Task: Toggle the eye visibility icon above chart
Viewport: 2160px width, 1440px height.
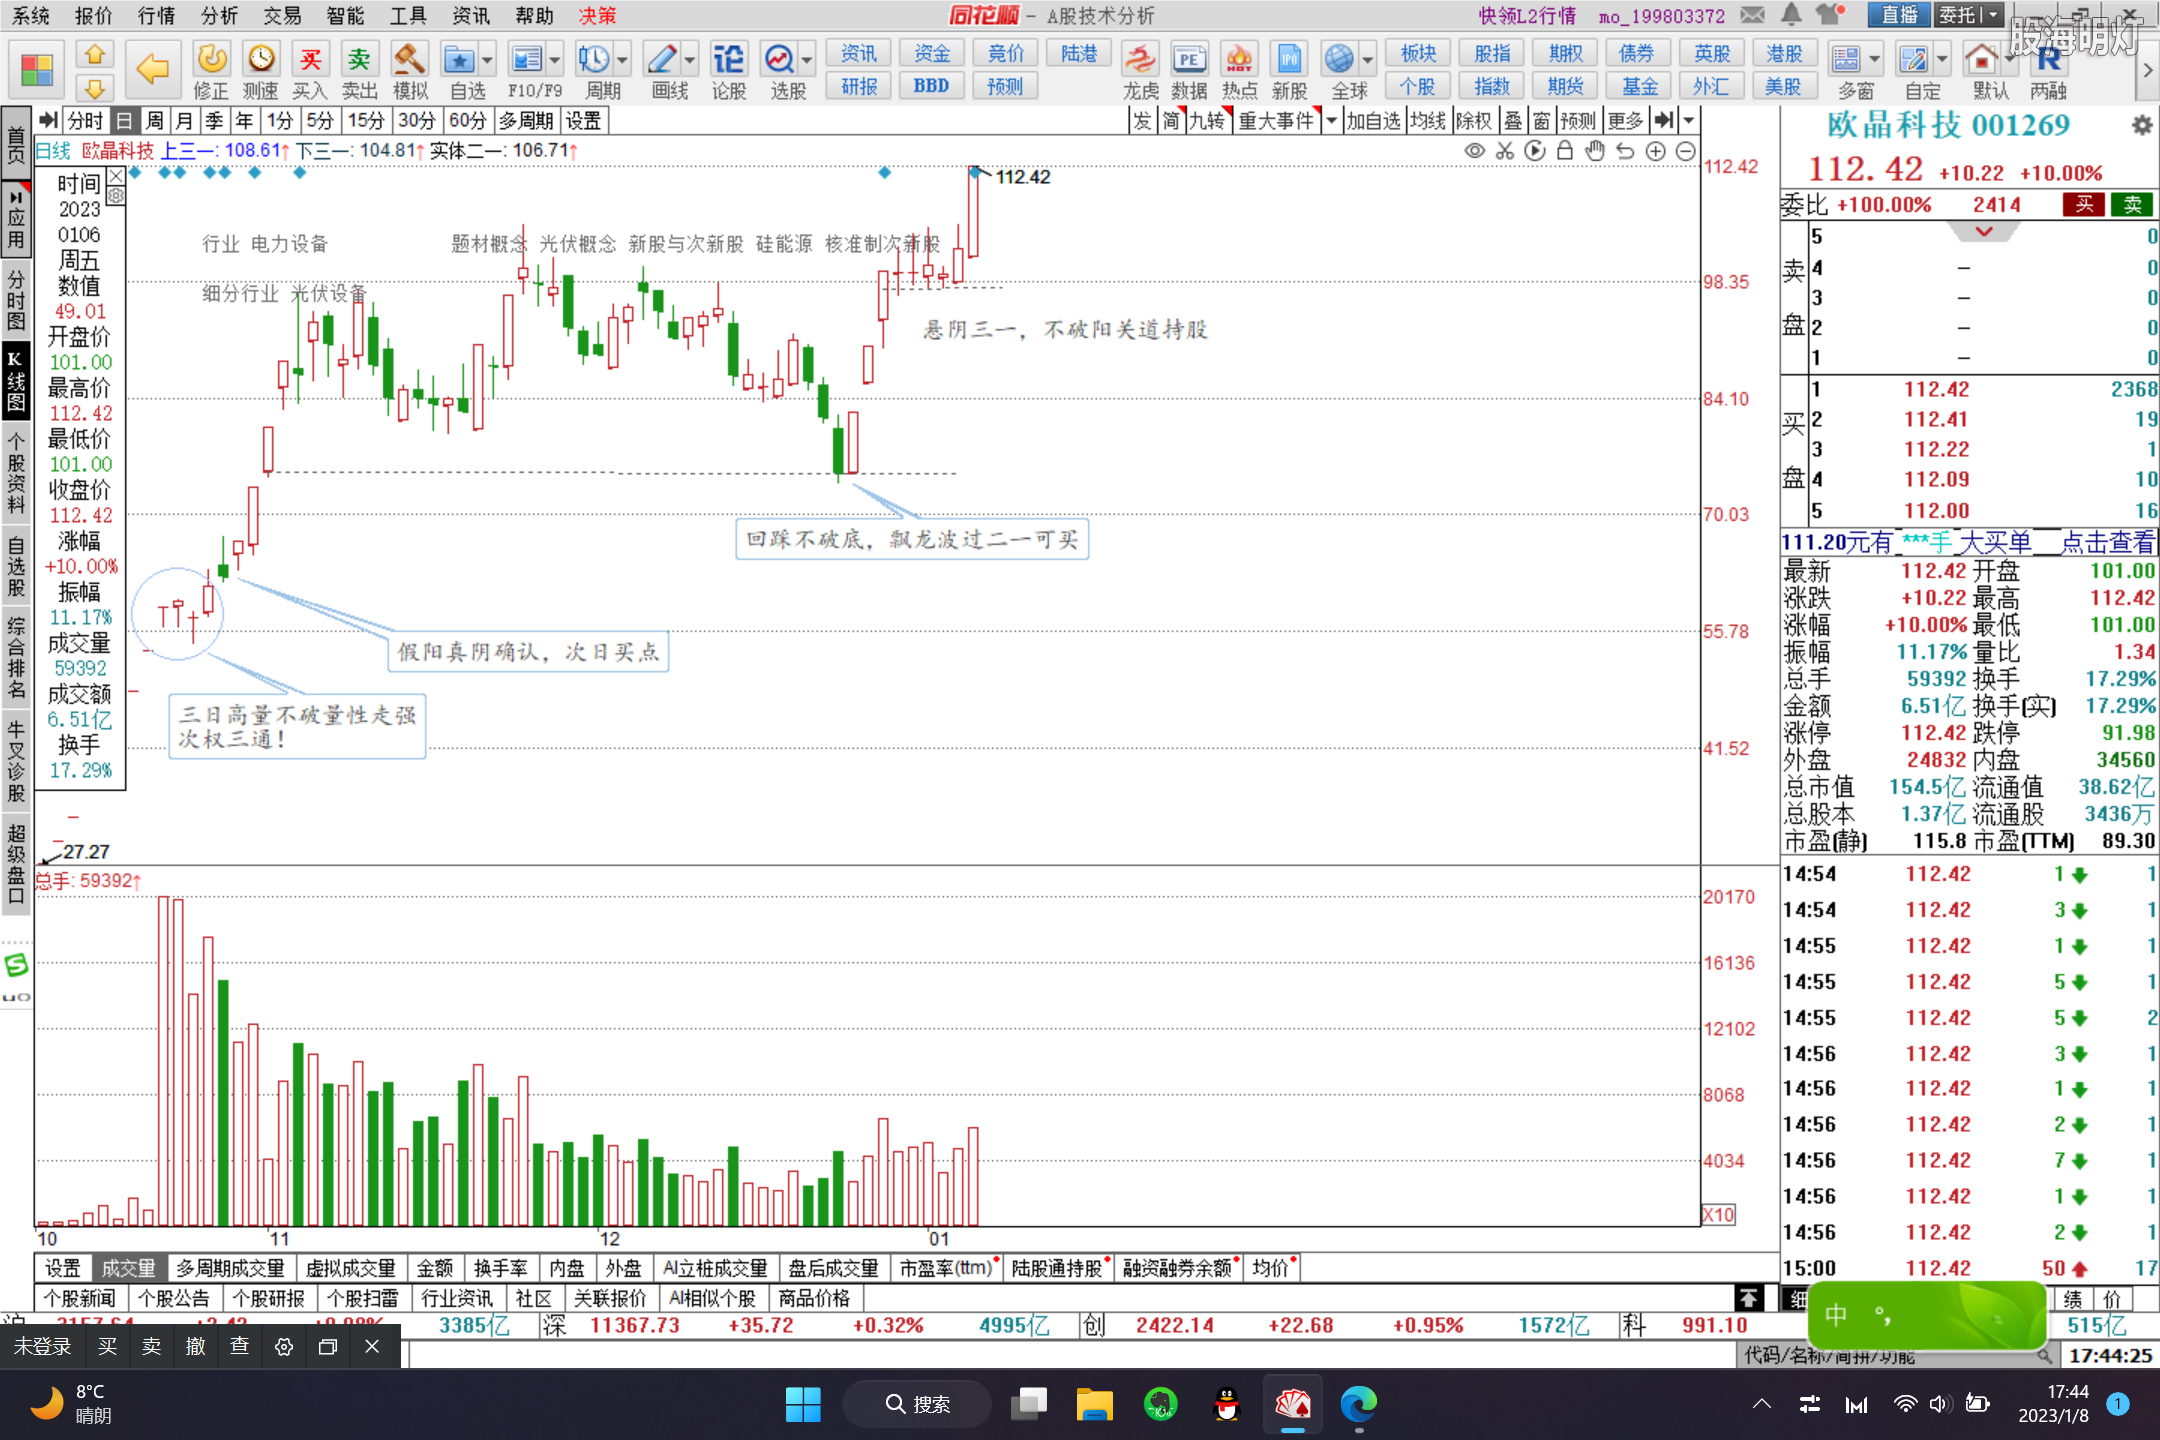Action: [1474, 151]
